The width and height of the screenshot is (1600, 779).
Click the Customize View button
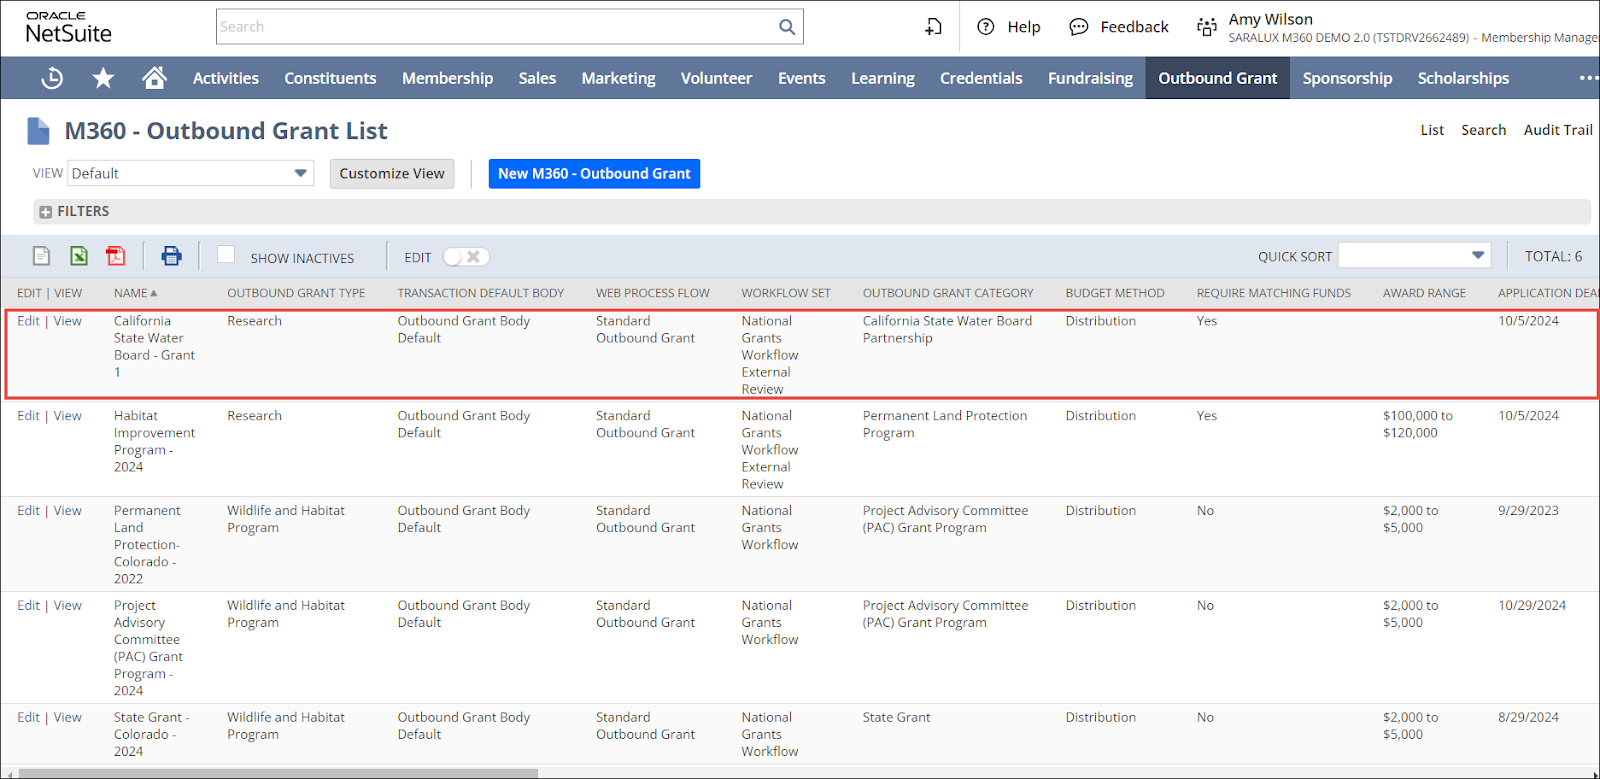pyautogui.click(x=392, y=173)
